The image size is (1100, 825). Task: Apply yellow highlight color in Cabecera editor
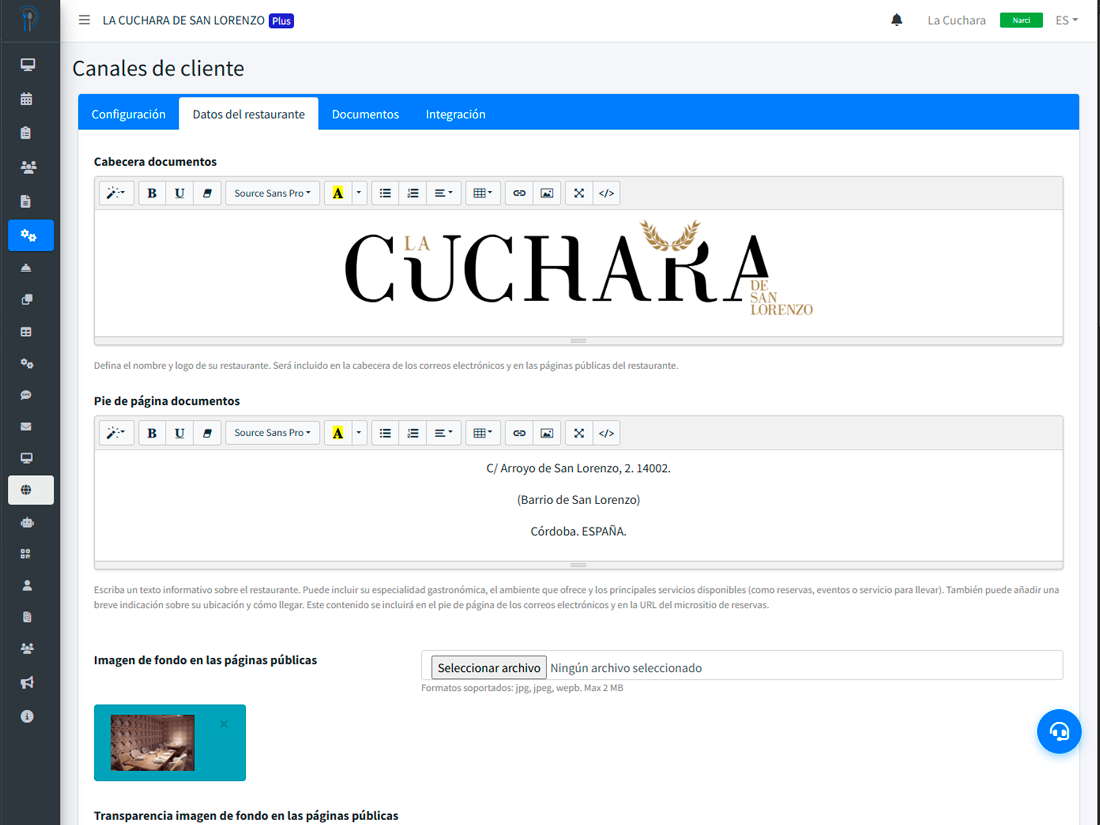click(337, 193)
